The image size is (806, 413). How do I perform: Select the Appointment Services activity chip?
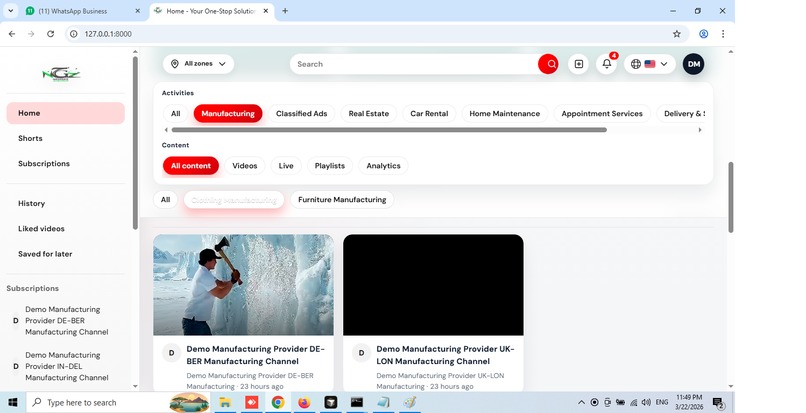(602, 114)
